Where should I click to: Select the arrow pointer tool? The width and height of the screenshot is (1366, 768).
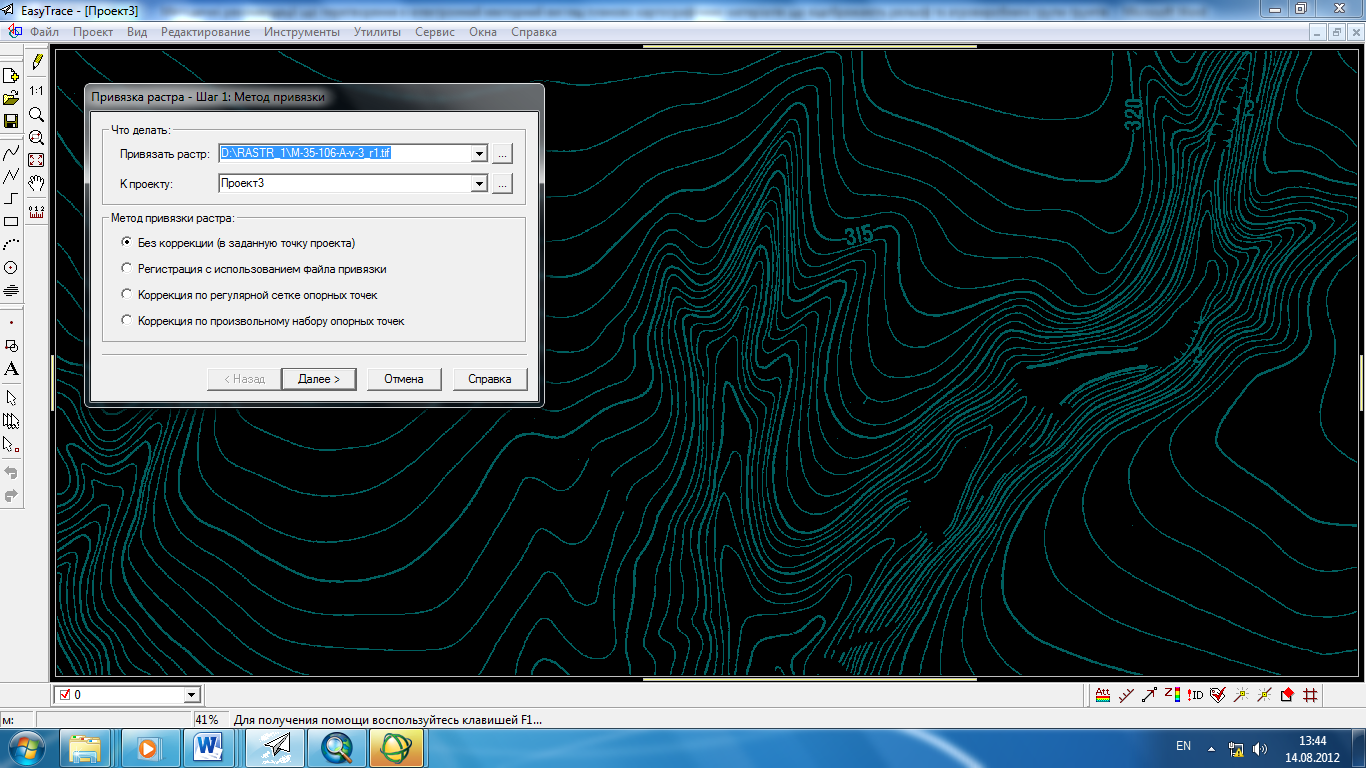11,398
